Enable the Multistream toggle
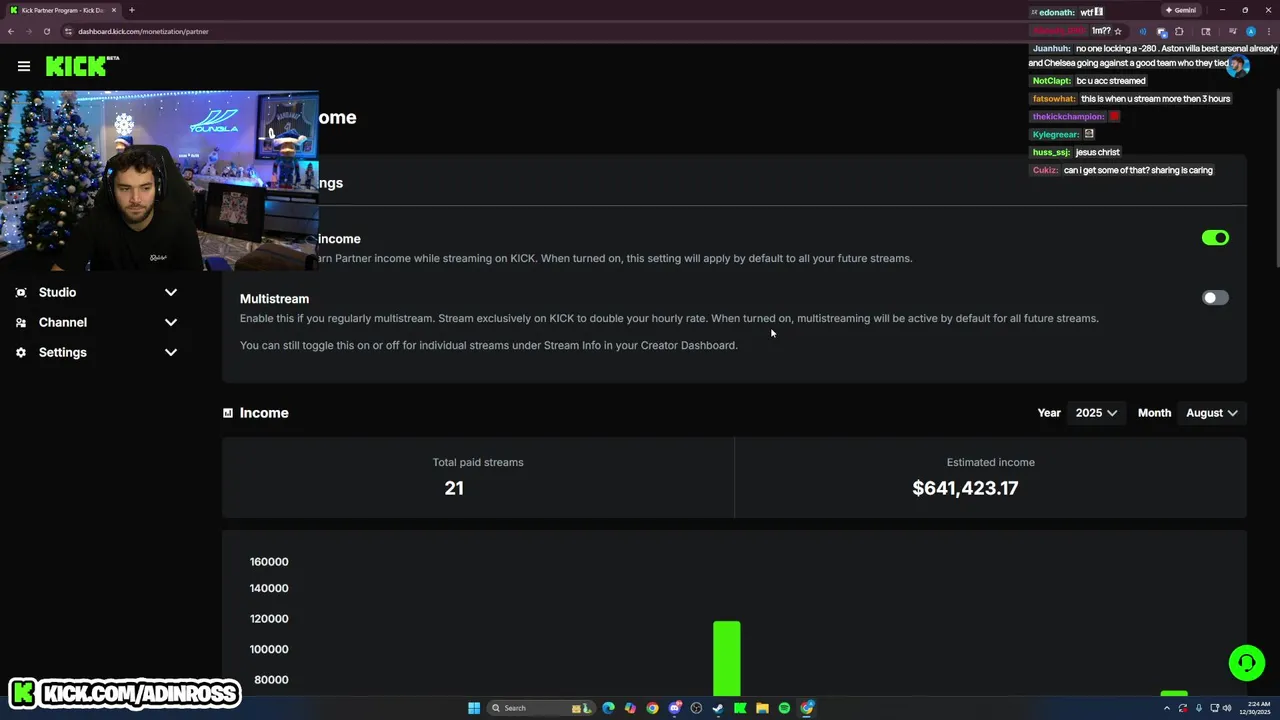 (1215, 298)
